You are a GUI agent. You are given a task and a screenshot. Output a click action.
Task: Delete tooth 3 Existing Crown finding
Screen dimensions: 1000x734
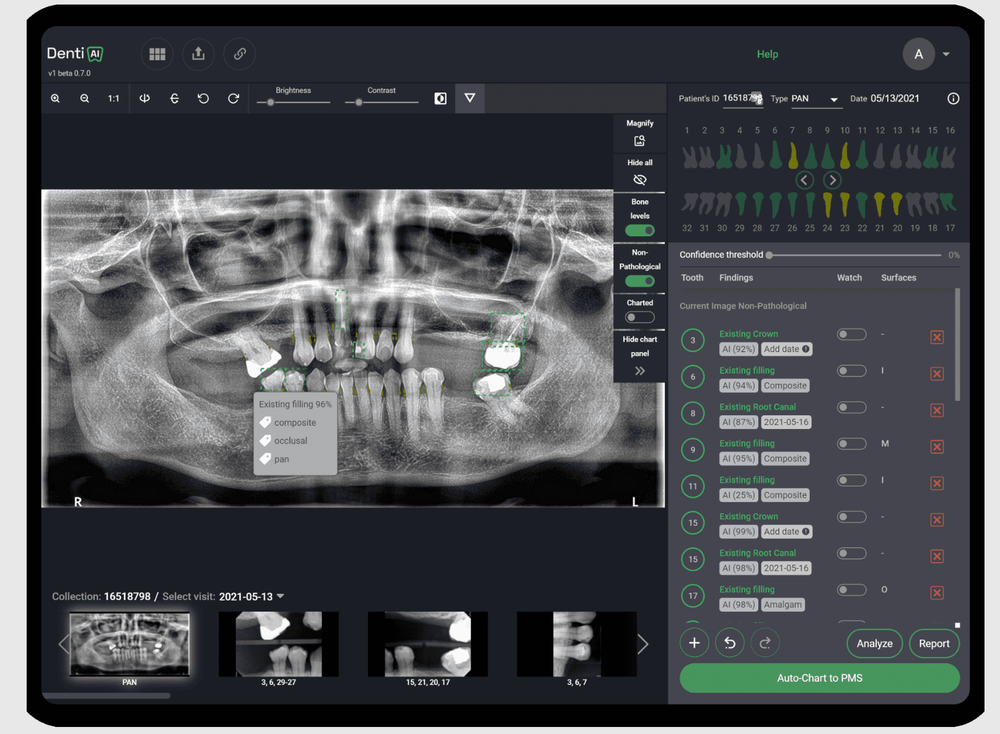(937, 337)
